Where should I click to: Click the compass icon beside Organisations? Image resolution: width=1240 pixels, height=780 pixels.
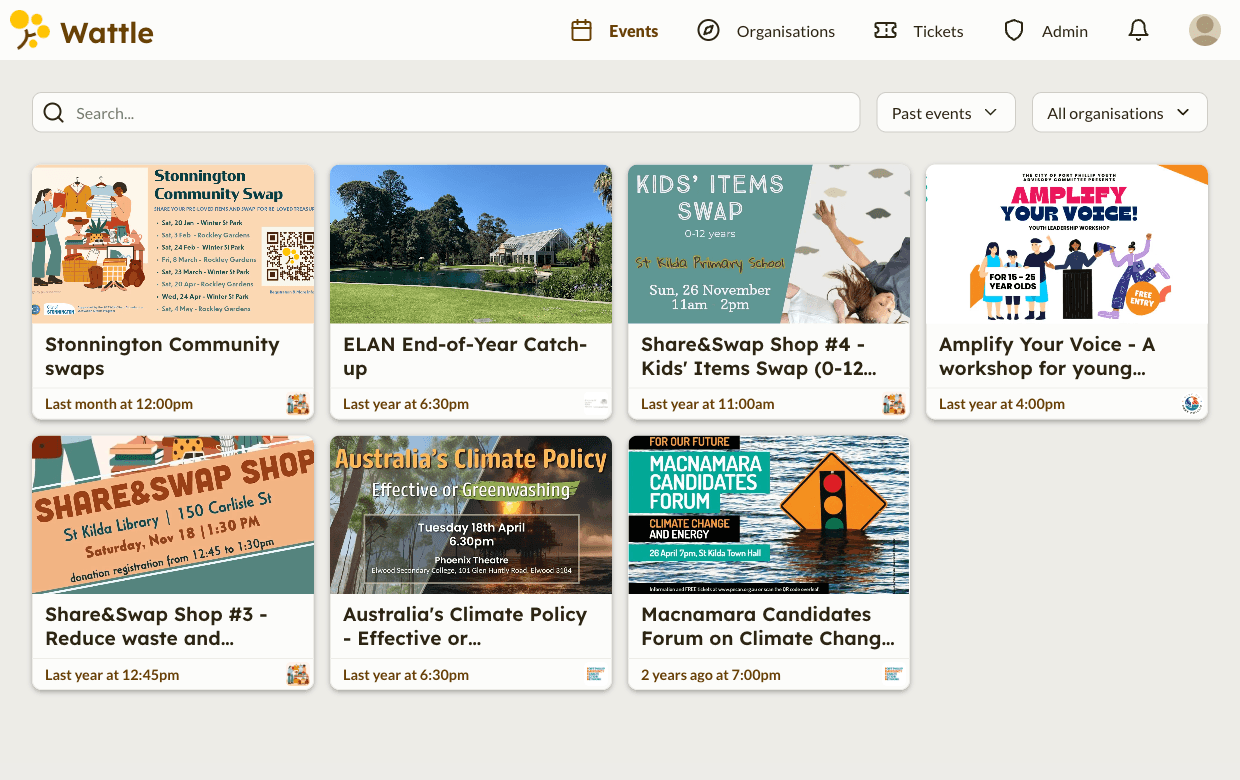(x=708, y=31)
